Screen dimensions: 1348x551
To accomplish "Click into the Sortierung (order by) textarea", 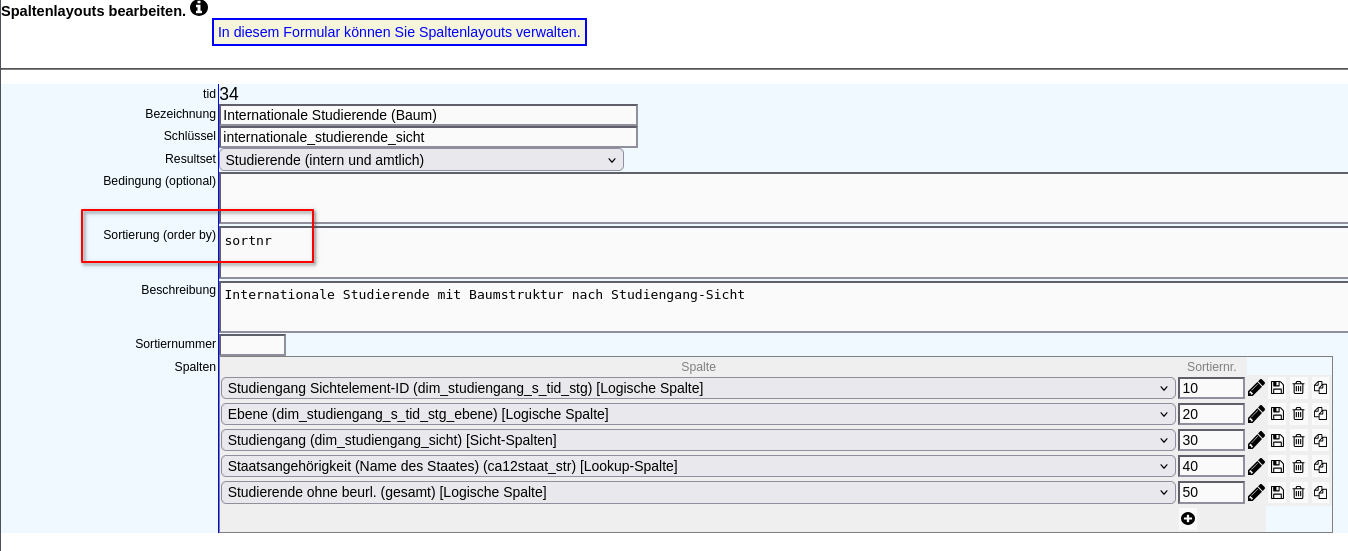I will [x=780, y=251].
